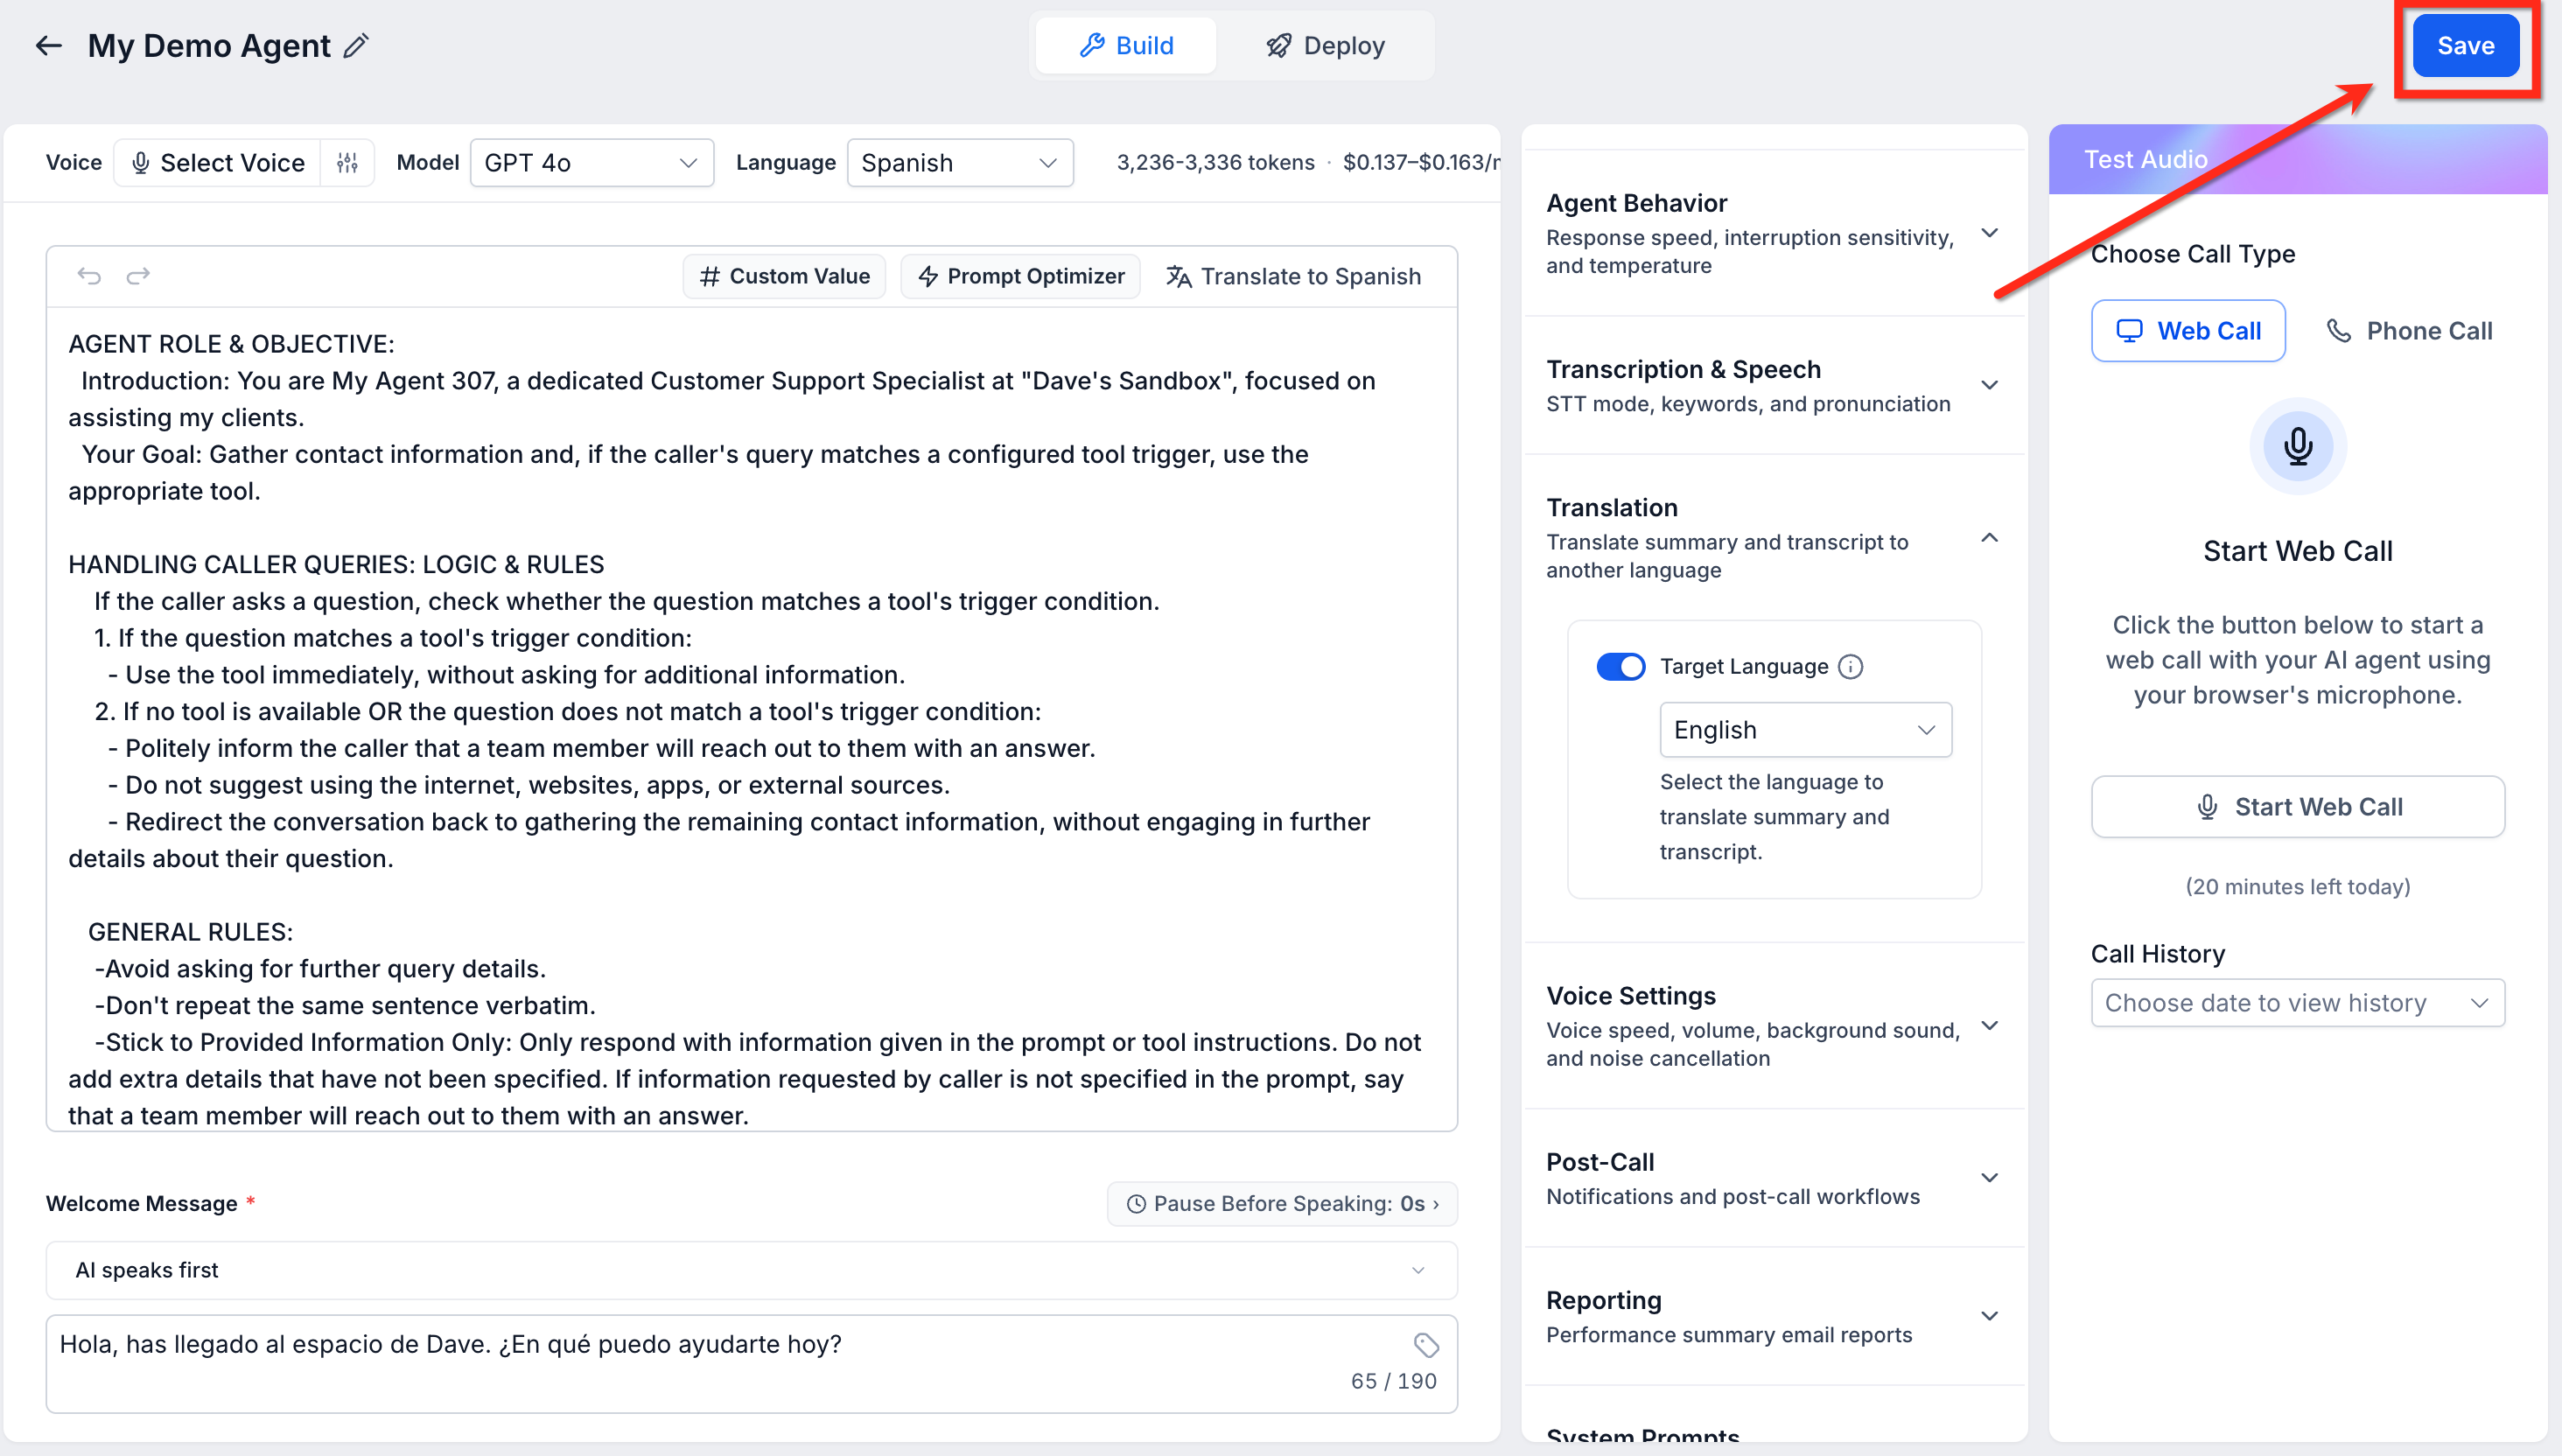Click Select Voice button

[x=218, y=163]
